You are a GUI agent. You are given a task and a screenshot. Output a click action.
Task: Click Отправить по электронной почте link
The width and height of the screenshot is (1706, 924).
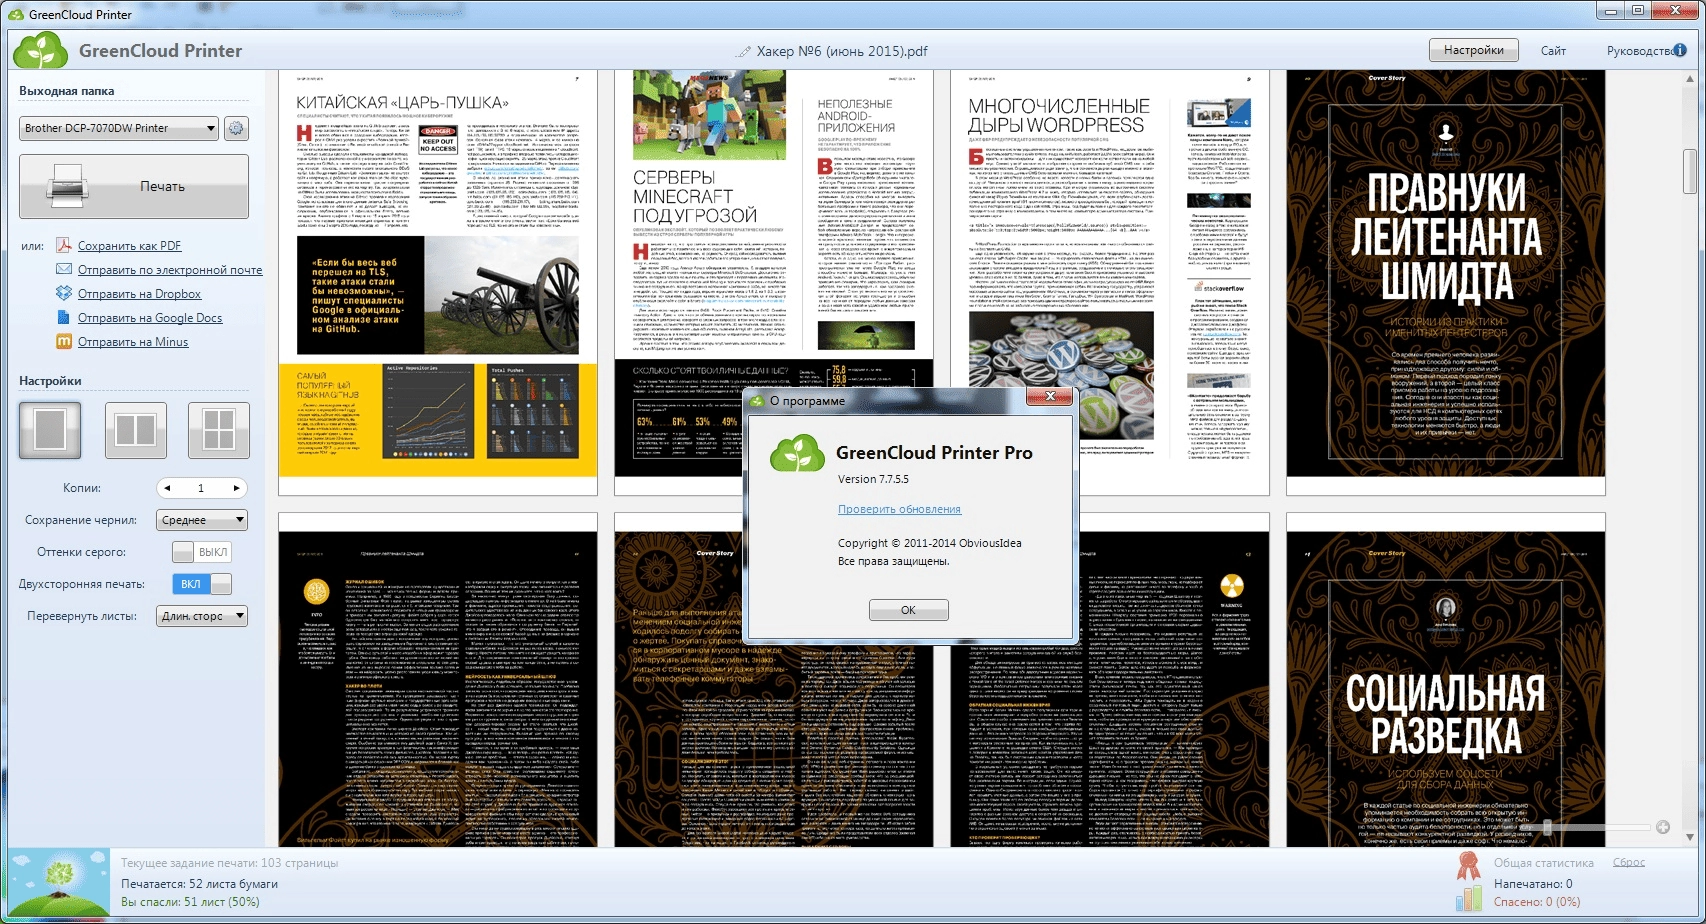point(170,269)
